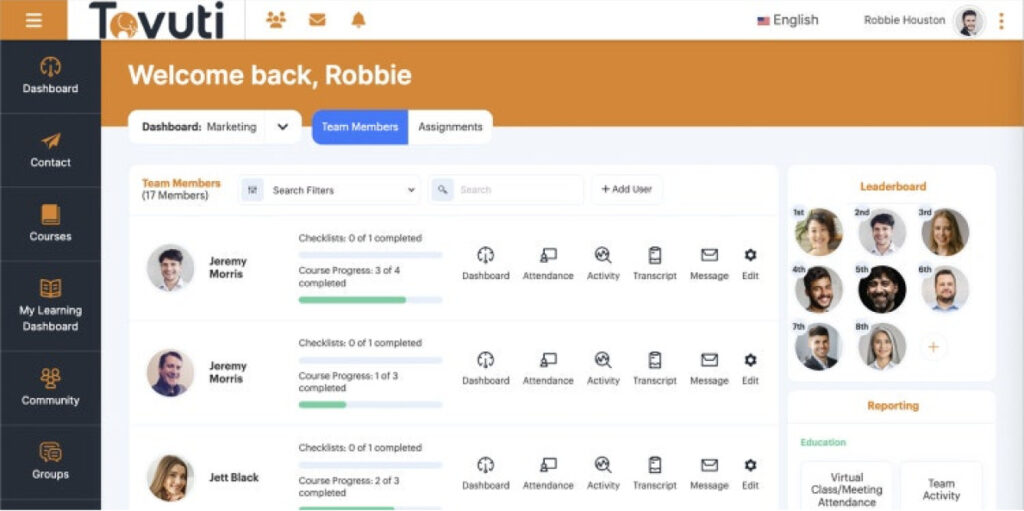Click the Search input field
The width and height of the screenshot is (1024, 511).
[x=517, y=190]
